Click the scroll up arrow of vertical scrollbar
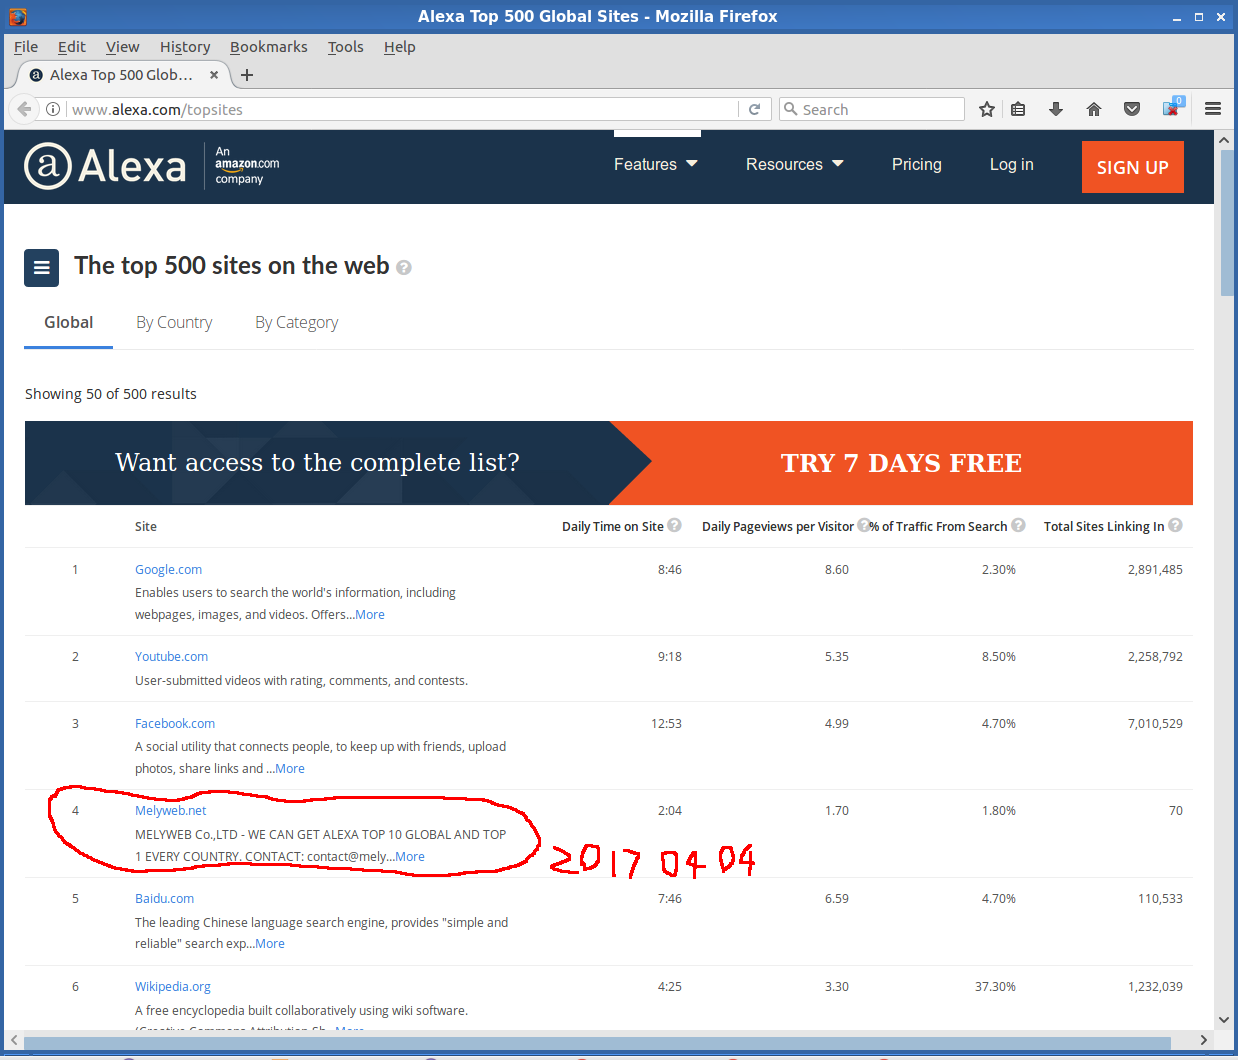The width and height of the screenshot is (1238, 1060). [x=1224, y=140]
